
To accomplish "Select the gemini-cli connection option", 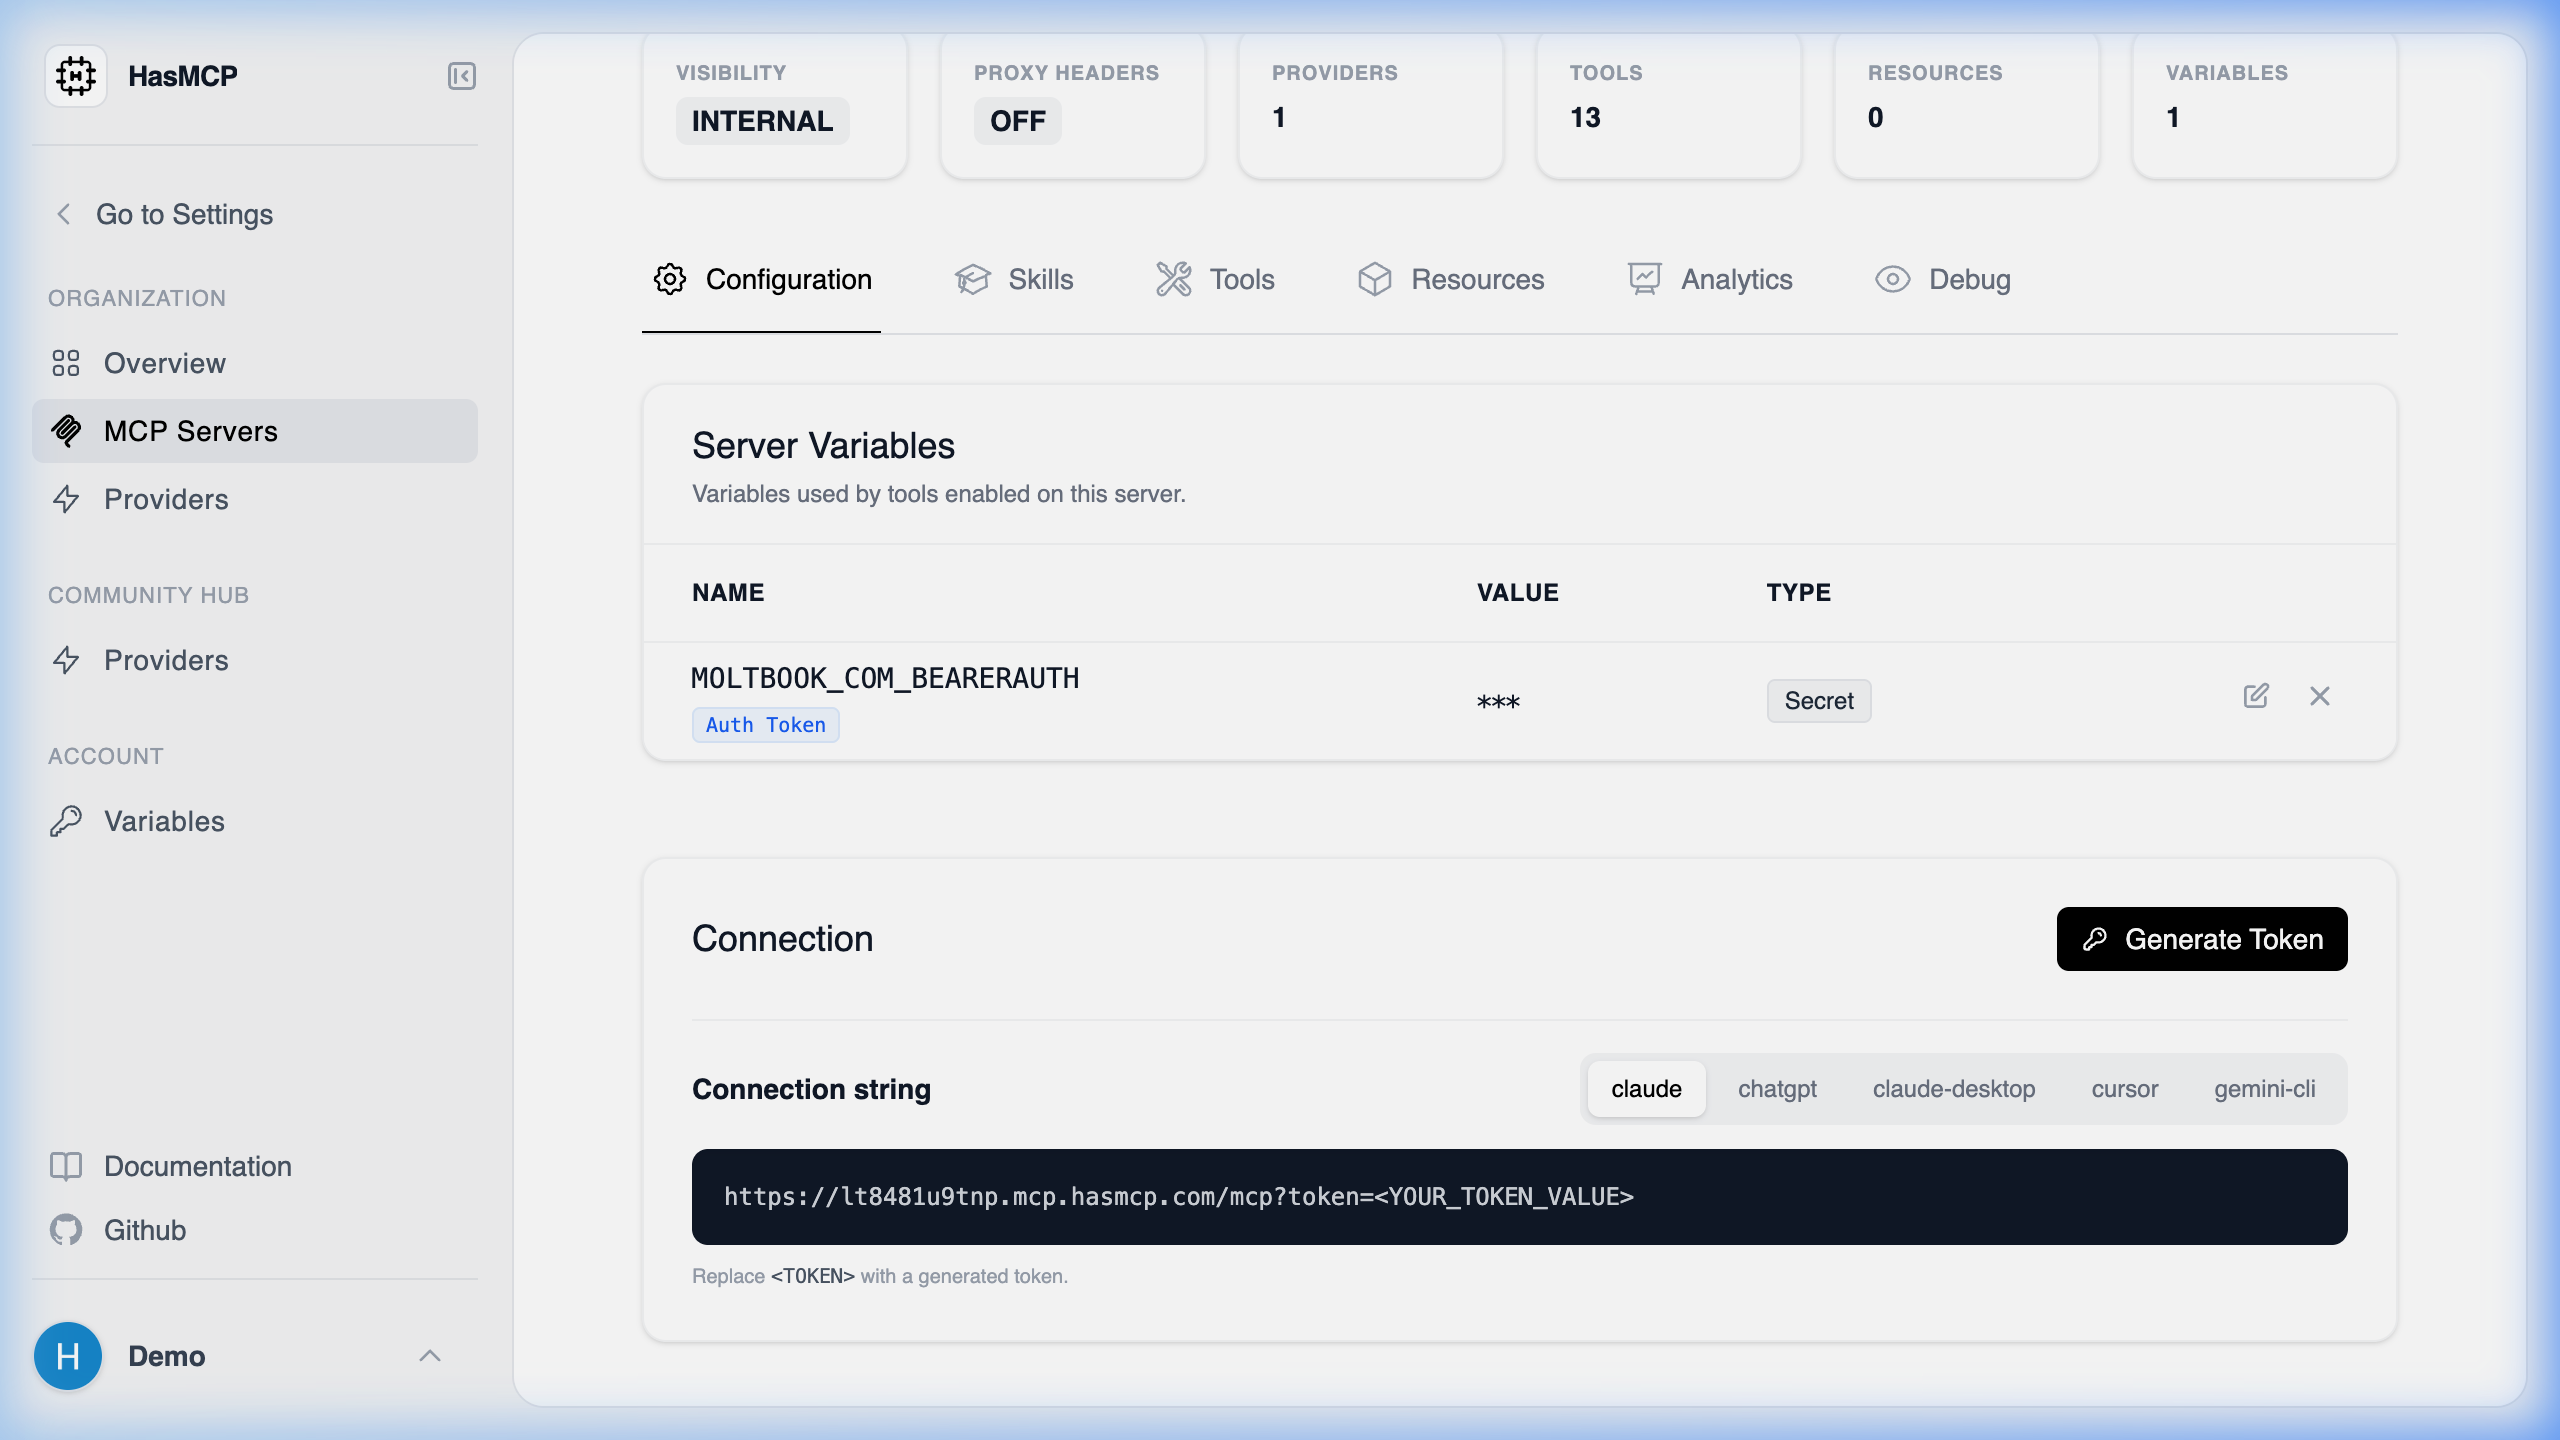I will pos(2264,1089).
